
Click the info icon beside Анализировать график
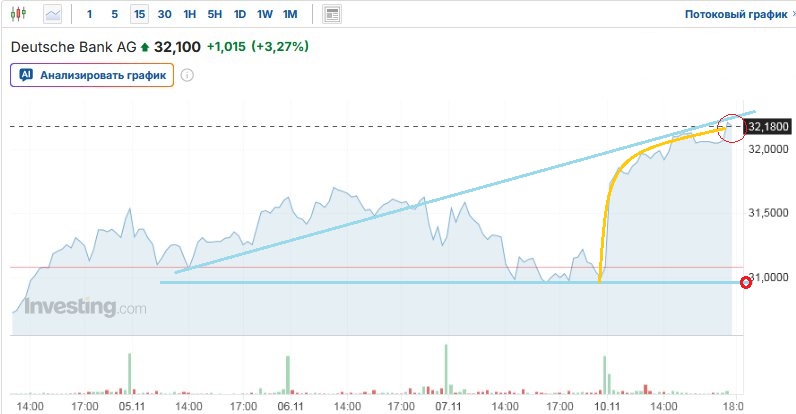(x=187, y=75)
